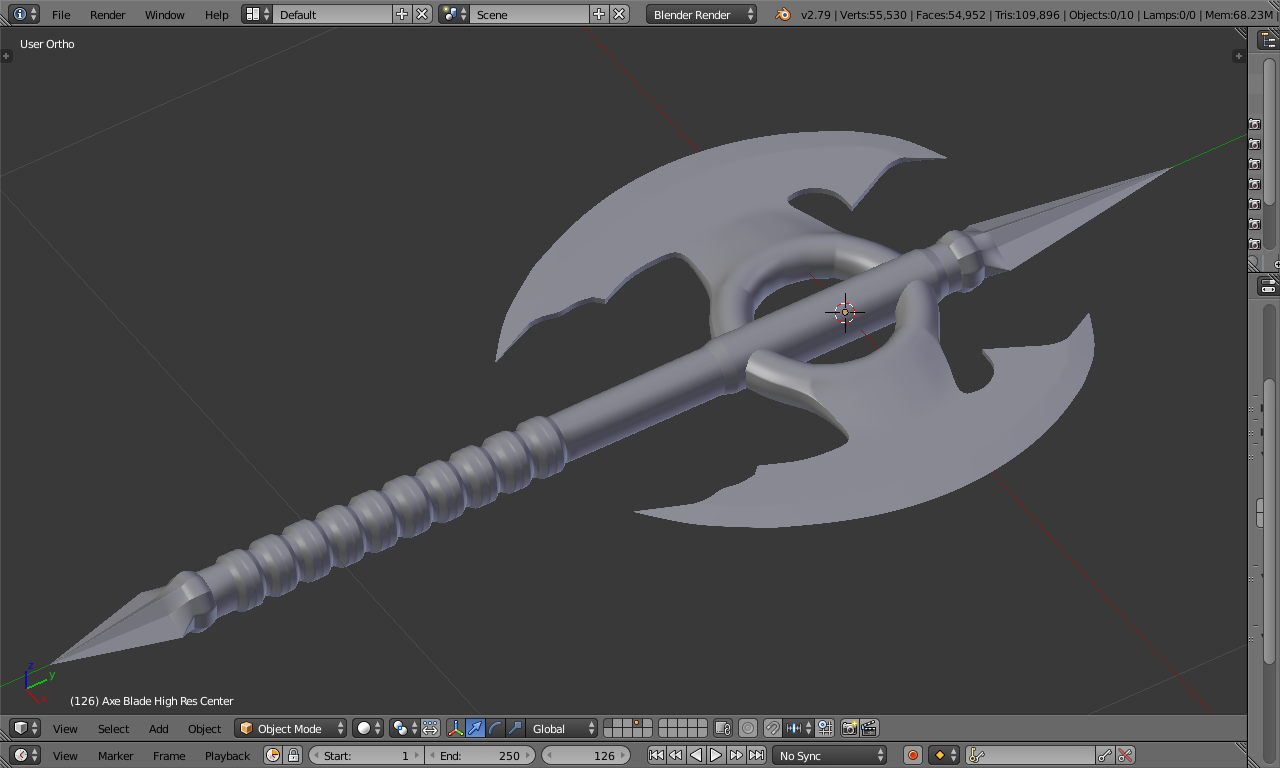Open the Object Mode dropdown
1280x768 pixels.
pos(291,728)
